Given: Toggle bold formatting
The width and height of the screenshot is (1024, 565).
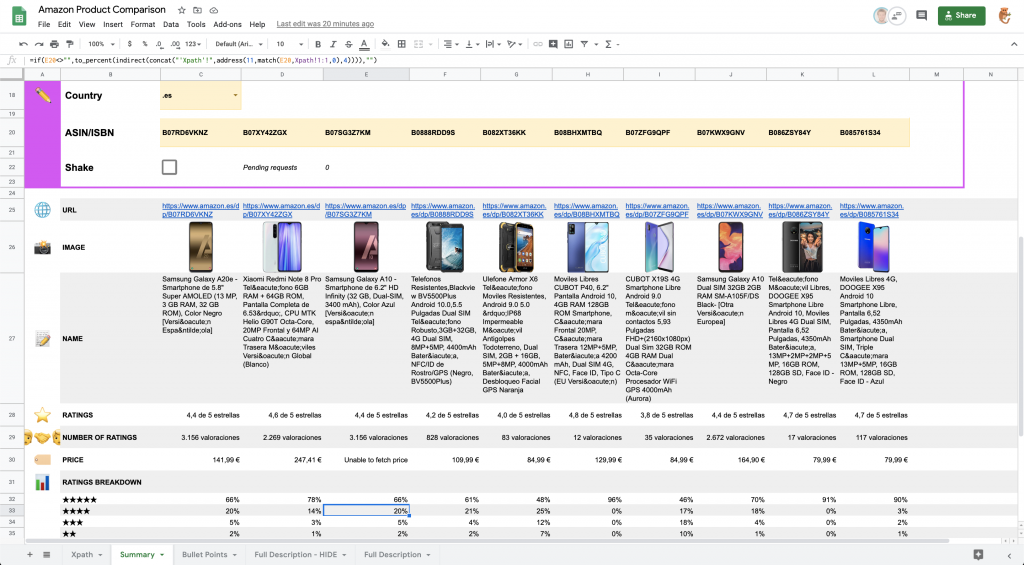Looking at the screenshot, I should [318, 44].
